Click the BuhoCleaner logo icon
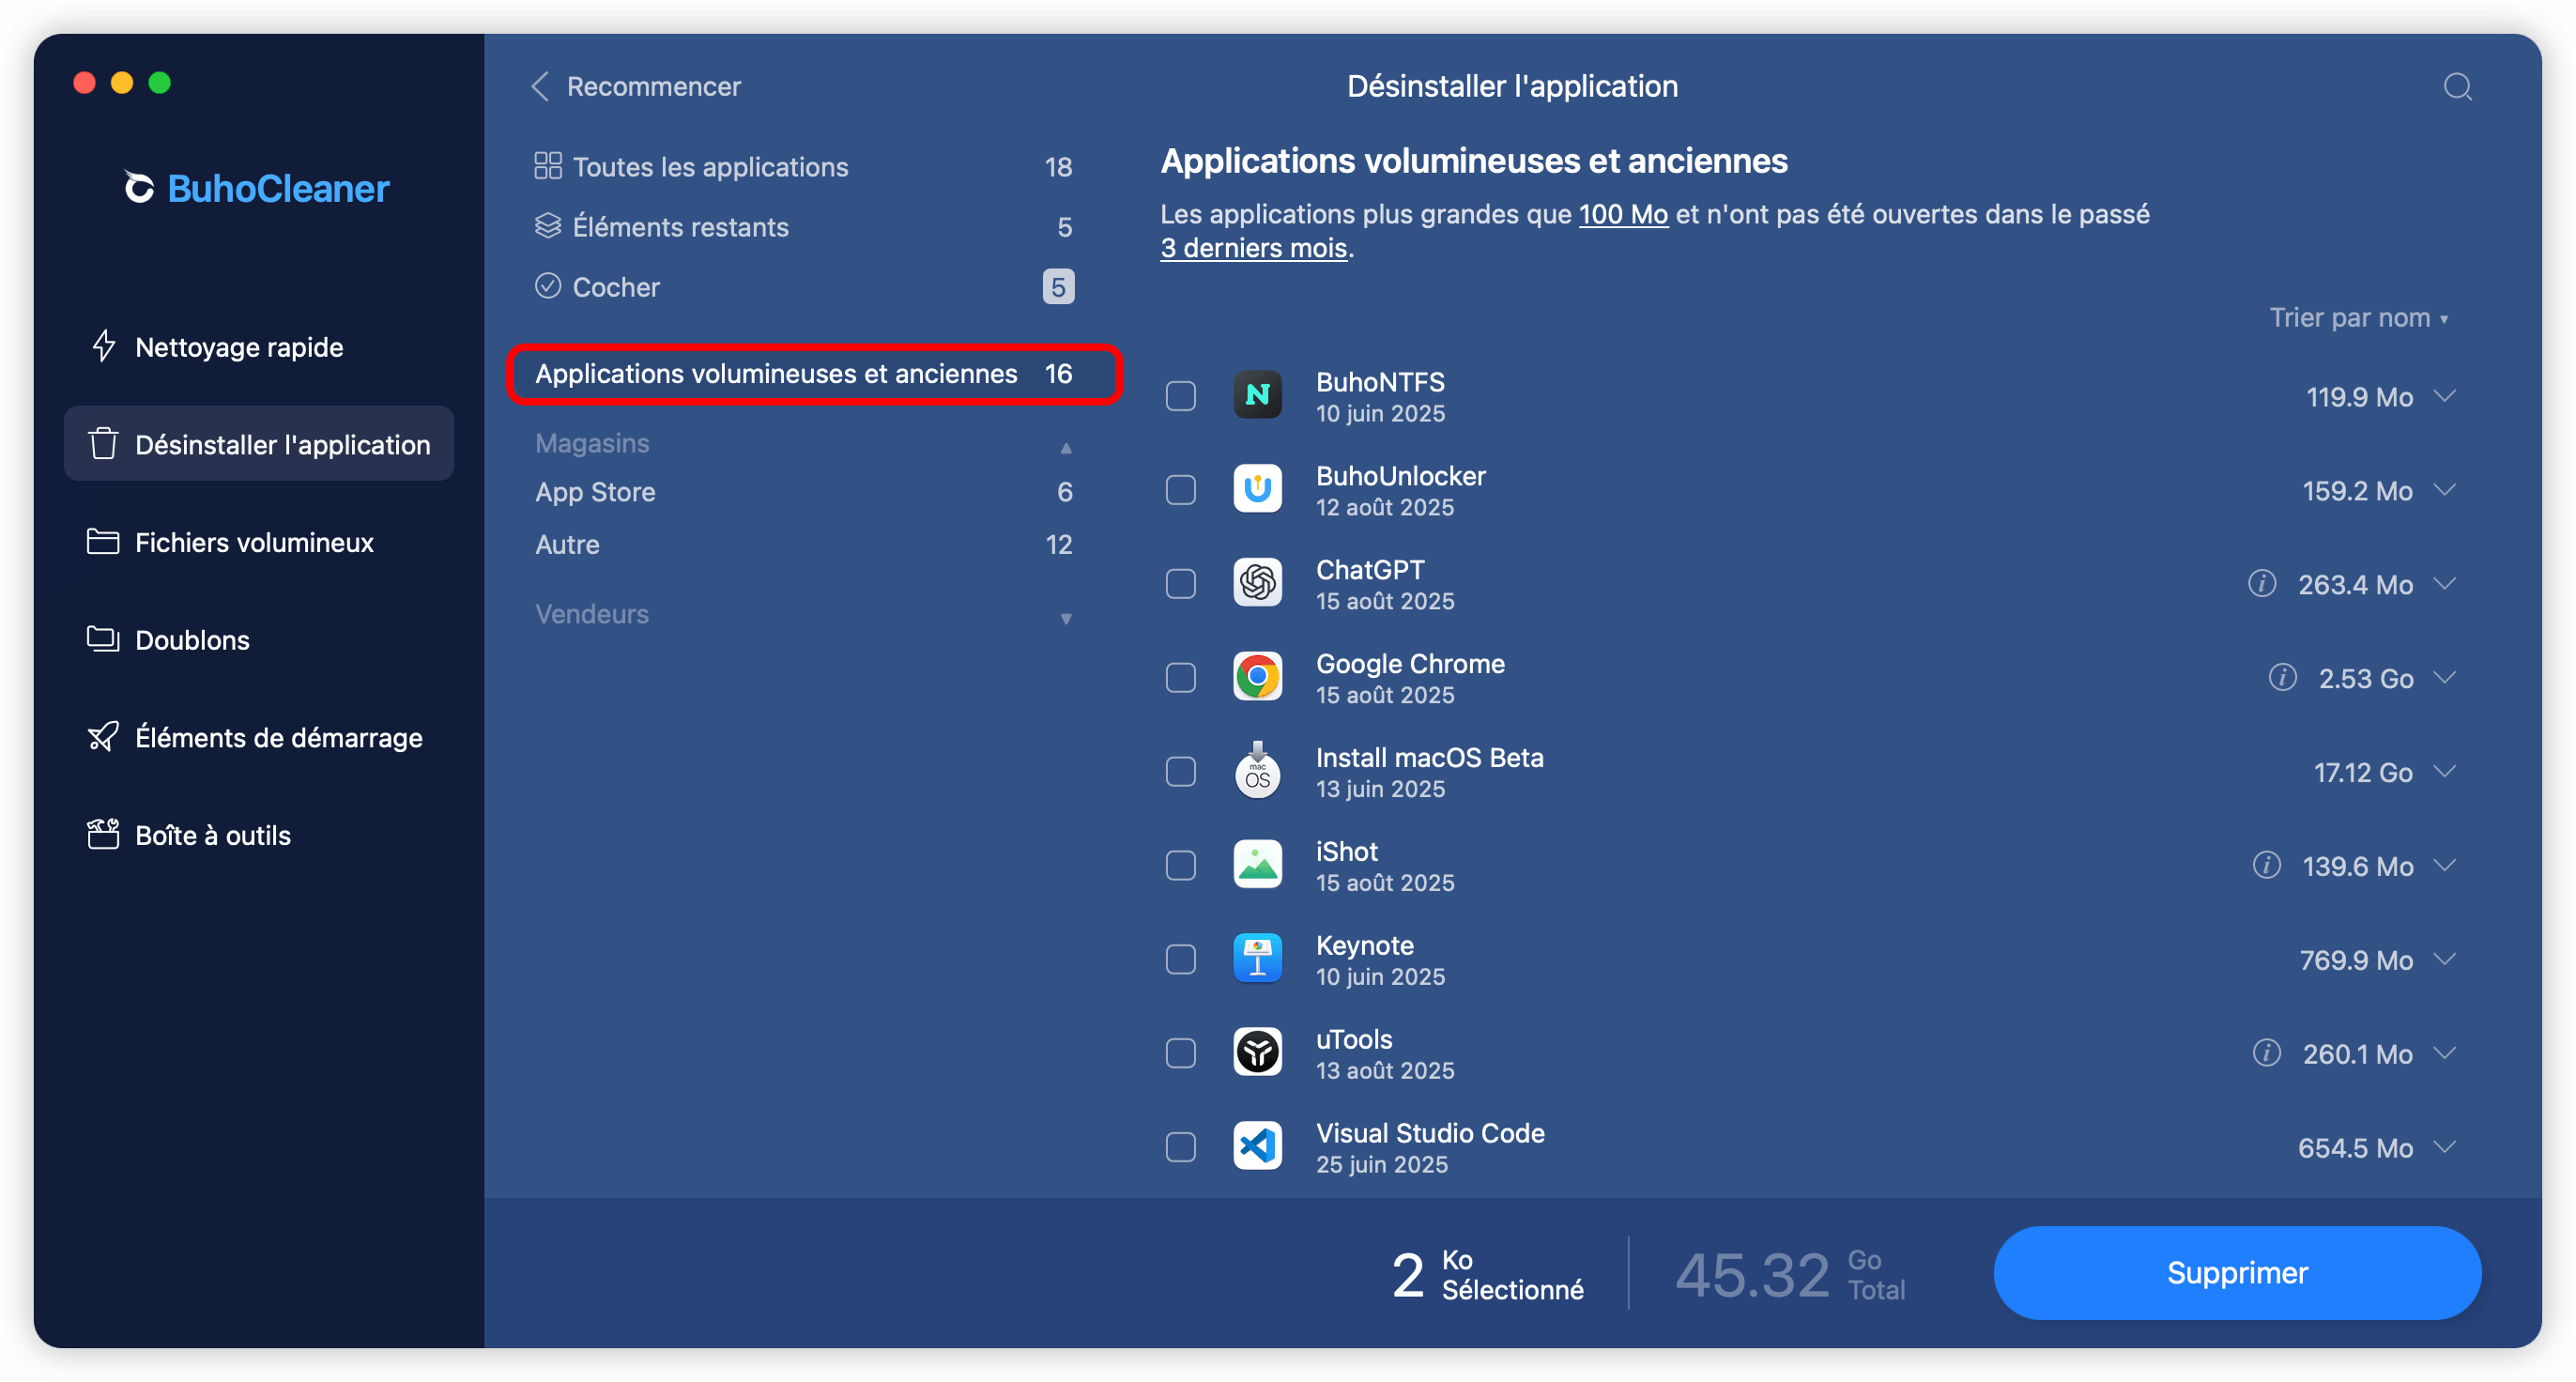The width and height of the screenshot is (2576, 1382). point(139,188)
